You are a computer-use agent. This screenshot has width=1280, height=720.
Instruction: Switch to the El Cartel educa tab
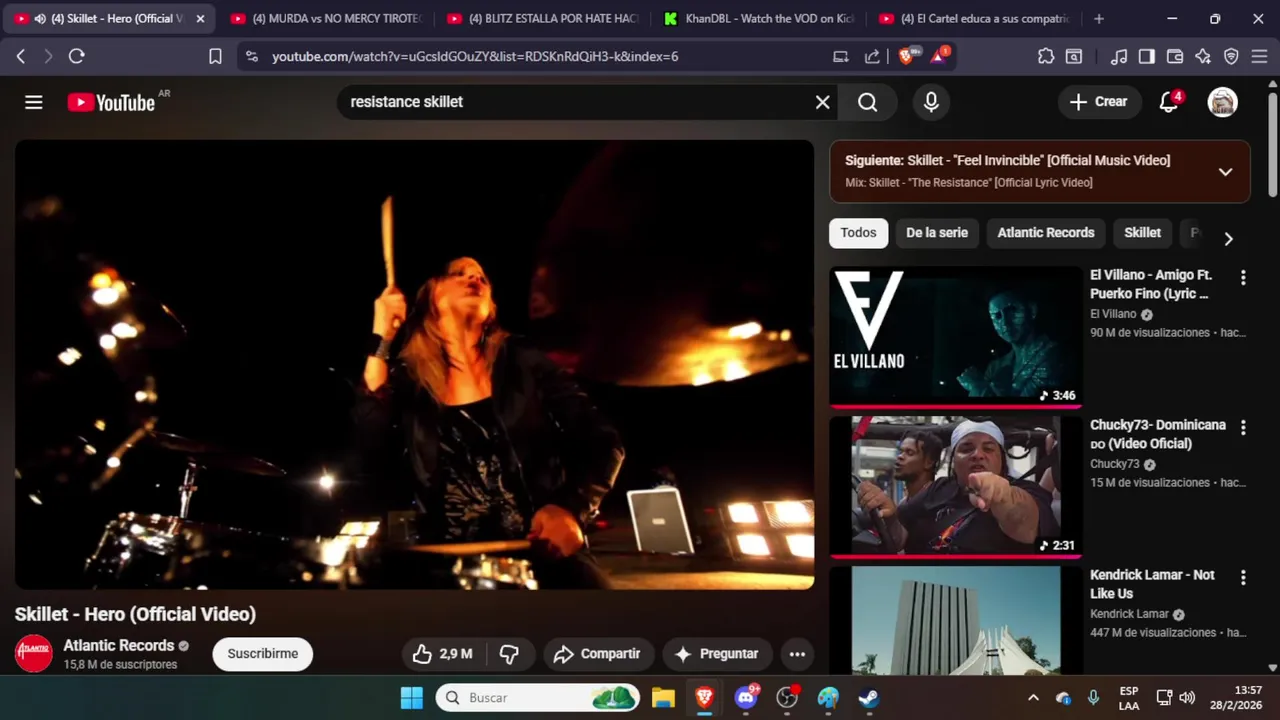(974, 19)
